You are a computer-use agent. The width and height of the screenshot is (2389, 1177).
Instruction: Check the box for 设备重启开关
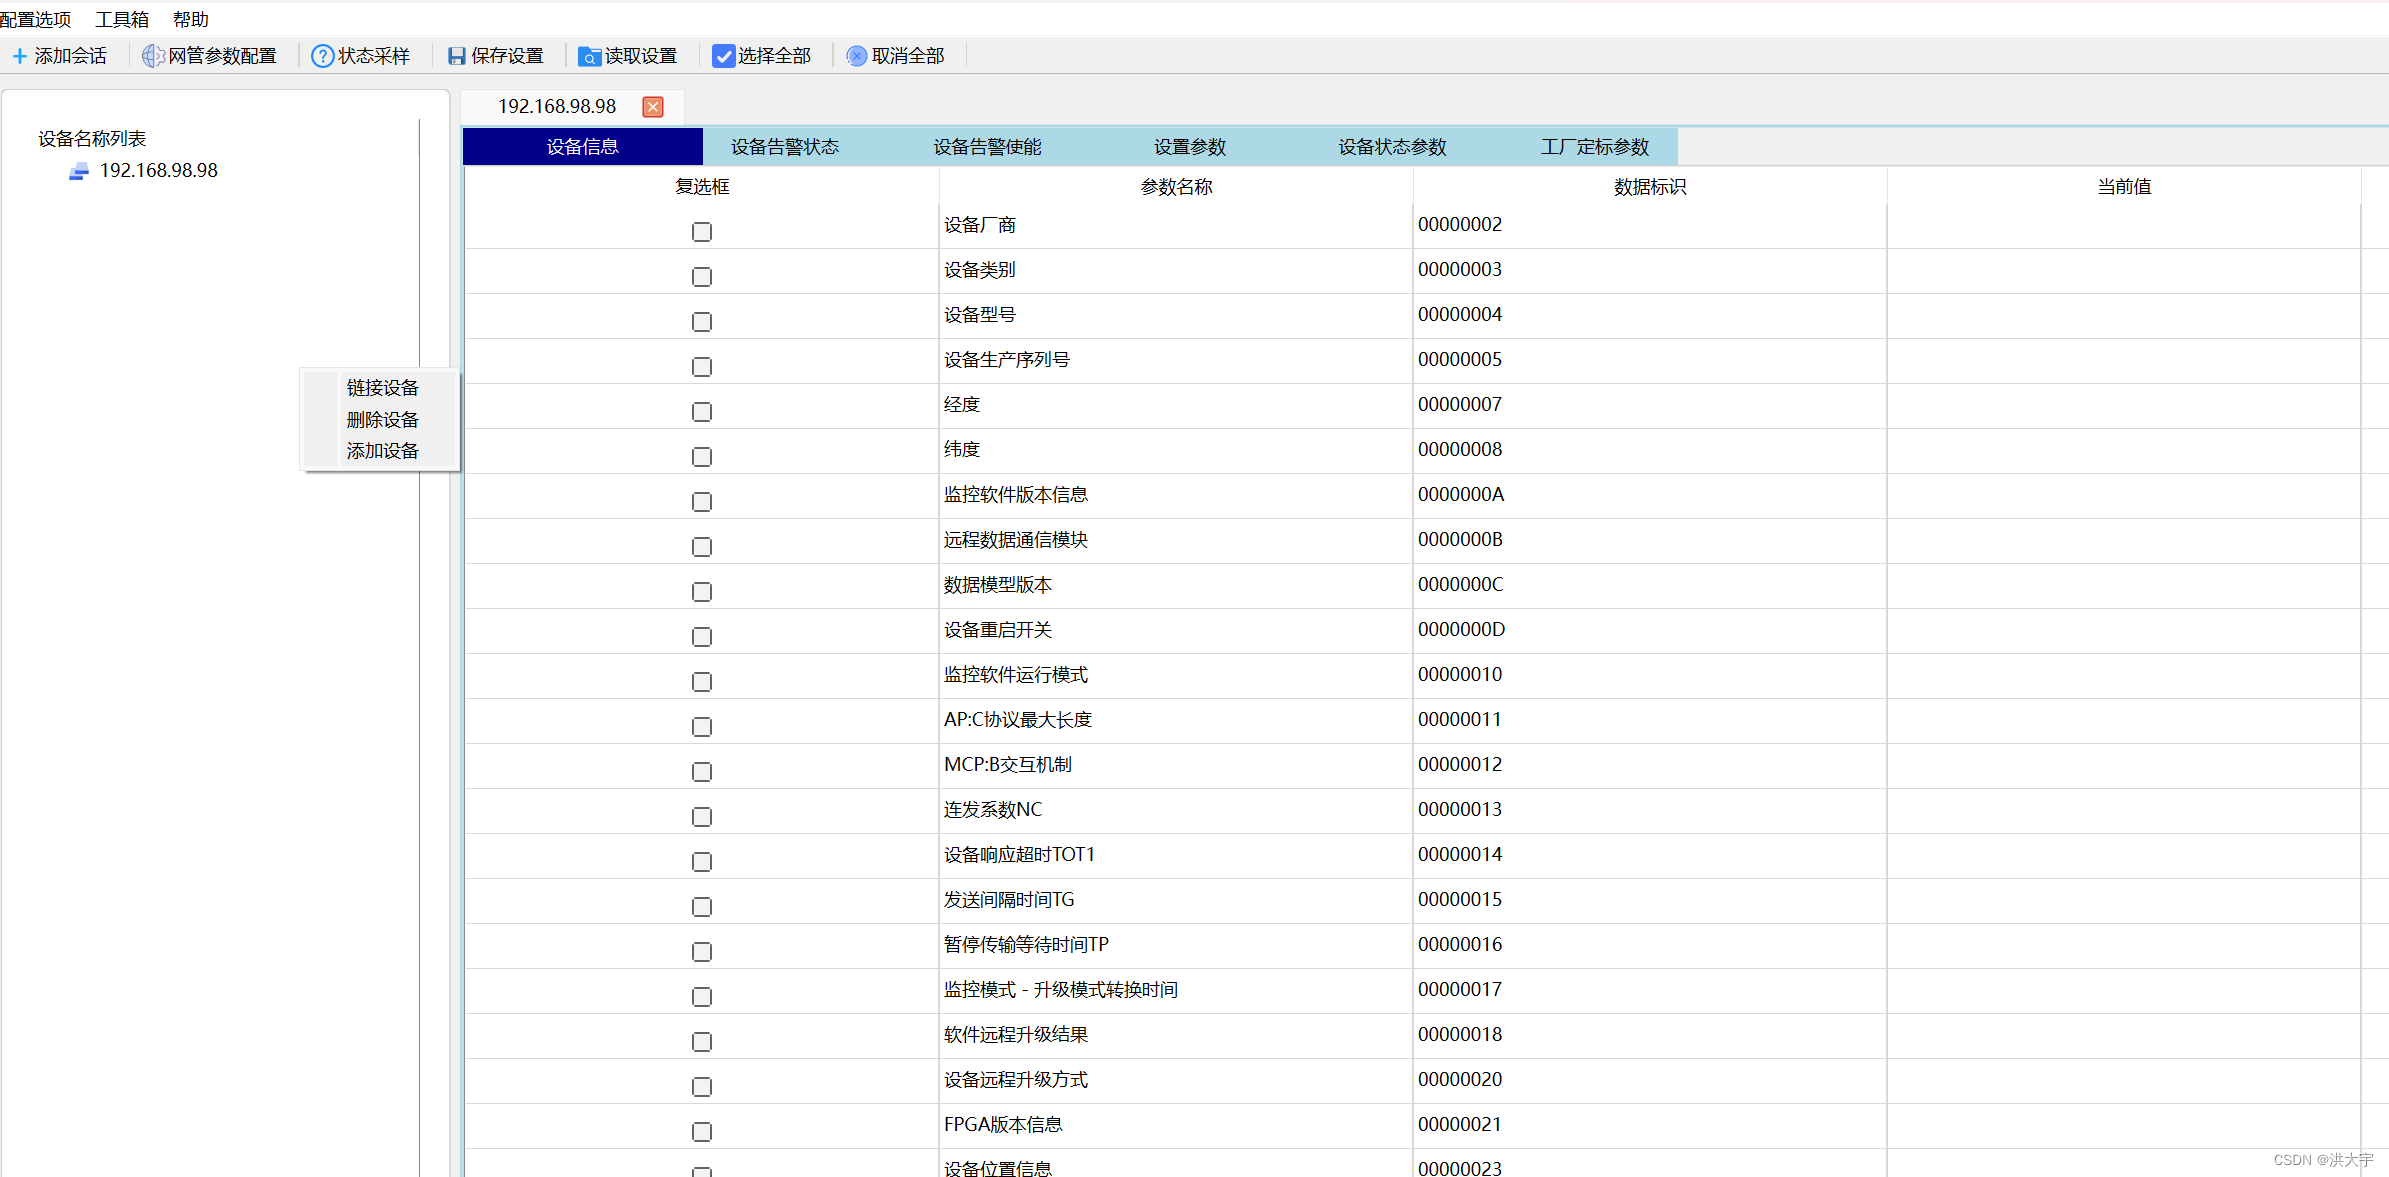[x=702, y=637]
